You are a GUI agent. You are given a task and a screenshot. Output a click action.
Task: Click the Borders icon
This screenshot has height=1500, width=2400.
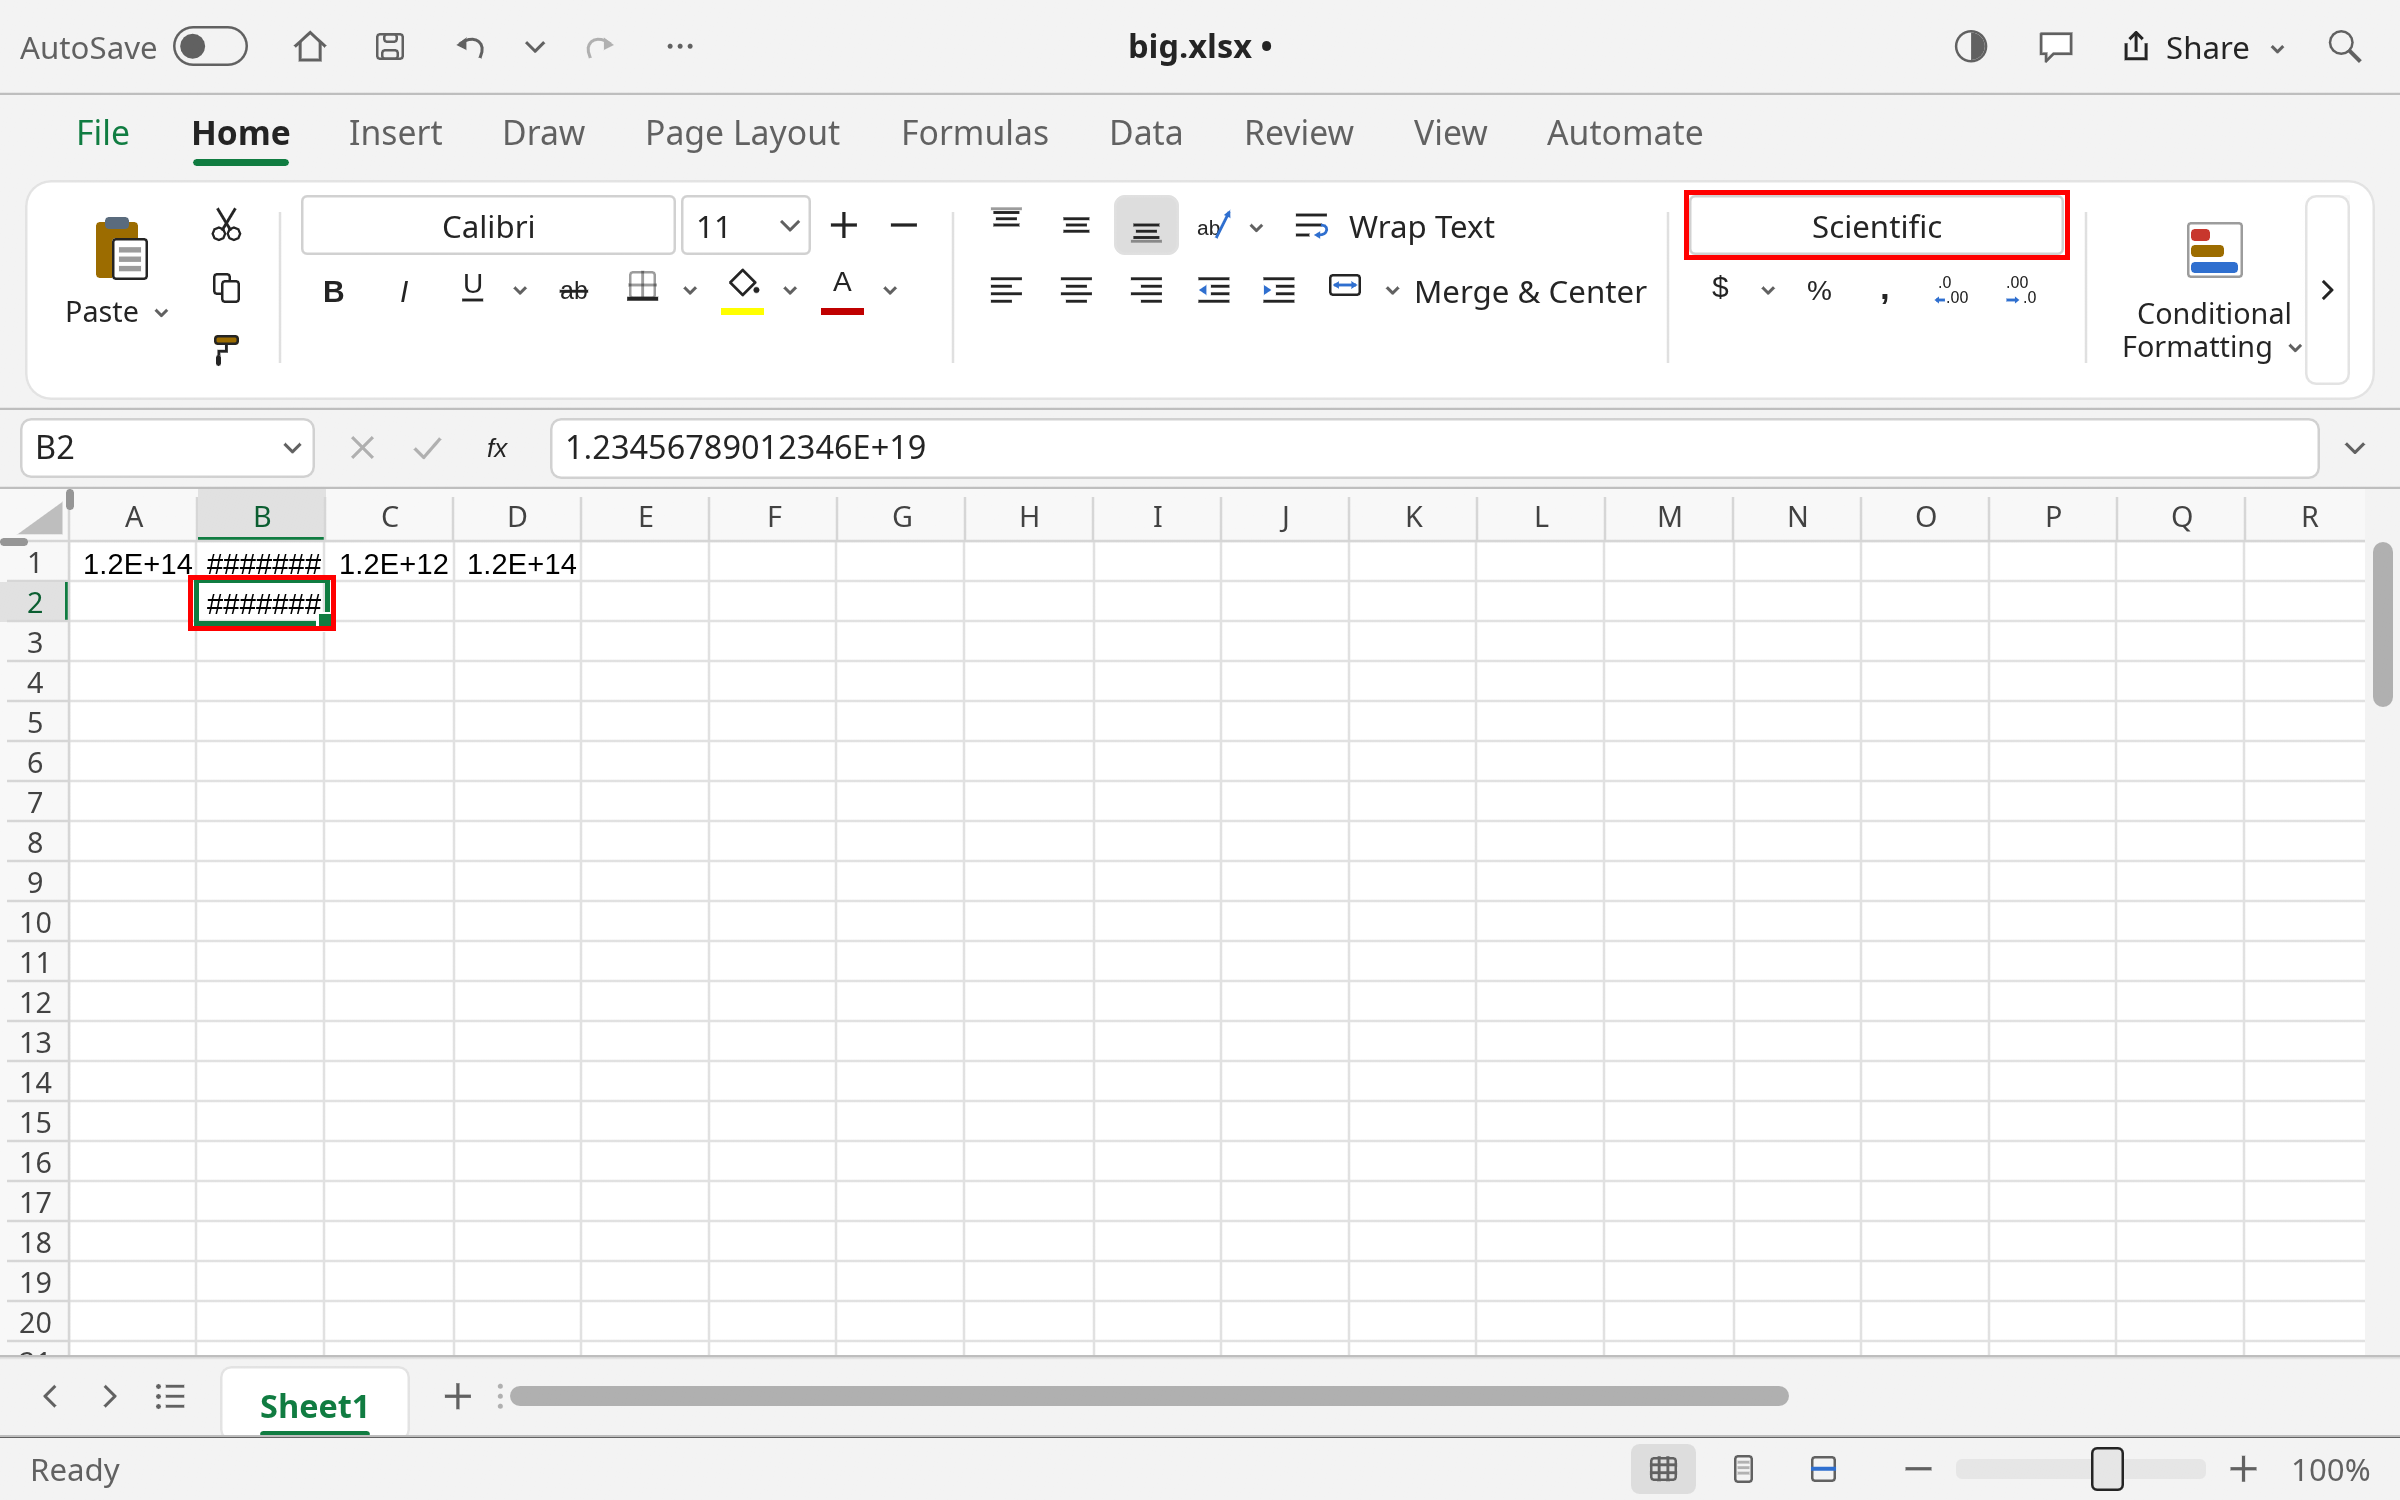point(642,288)
